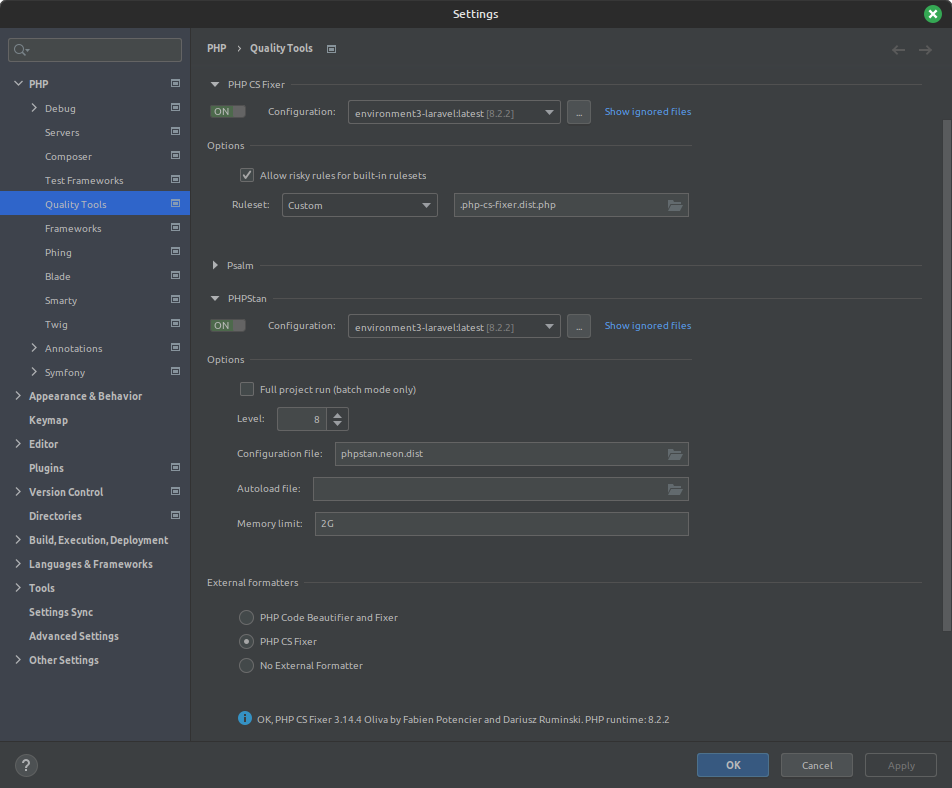Toggle PHPStan ON switch
This screenshot has height=788, width=952.
(228, 325)
